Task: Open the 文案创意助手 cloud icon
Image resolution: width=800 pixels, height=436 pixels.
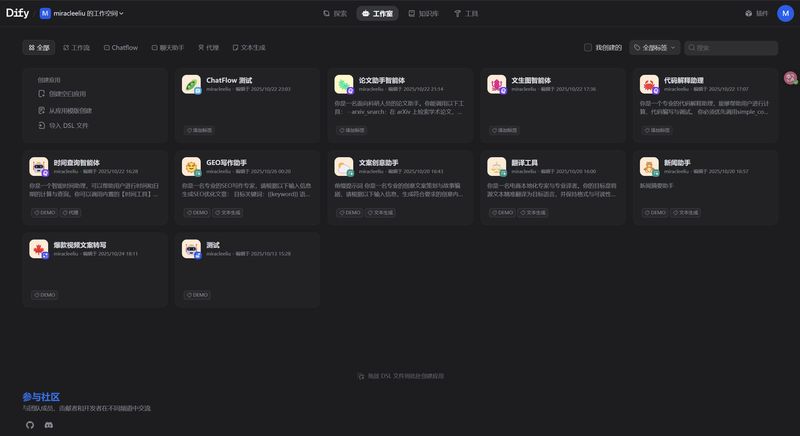Action: pos(344,166)
